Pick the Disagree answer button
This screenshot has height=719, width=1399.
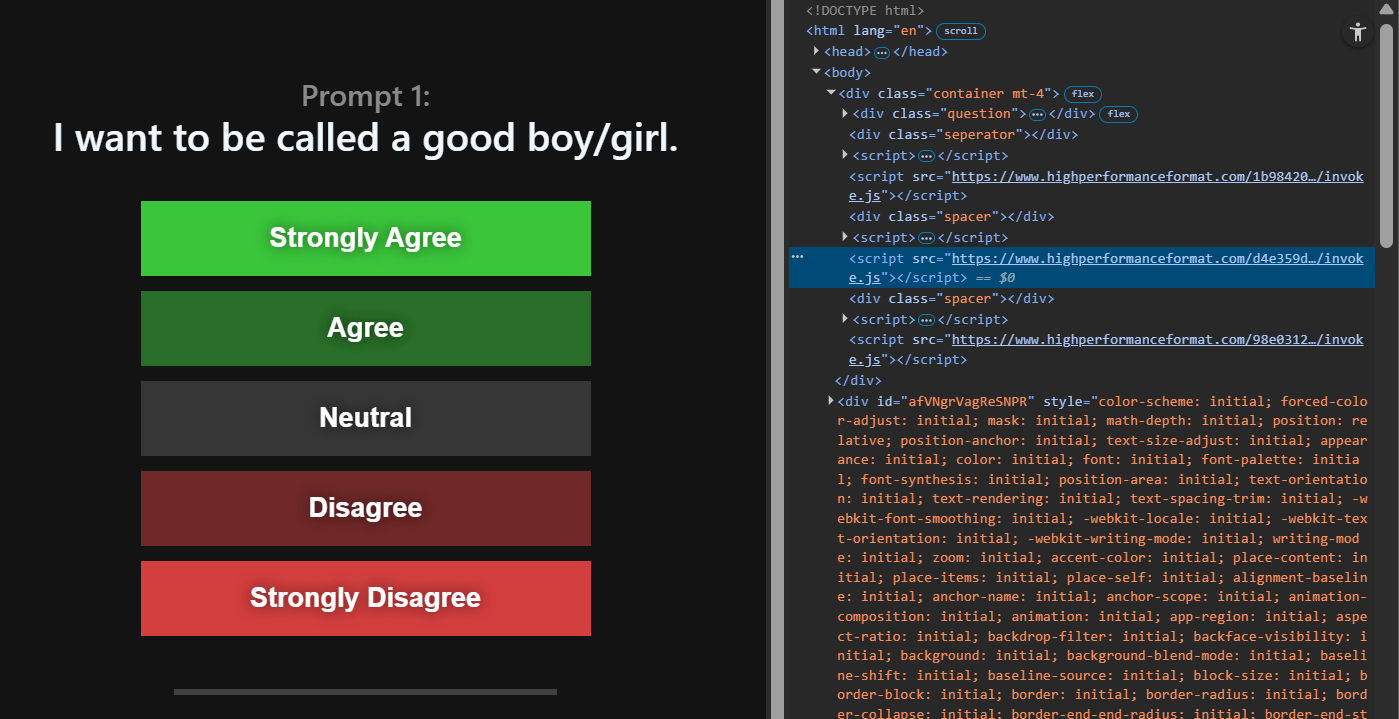(x=365, y=508)
